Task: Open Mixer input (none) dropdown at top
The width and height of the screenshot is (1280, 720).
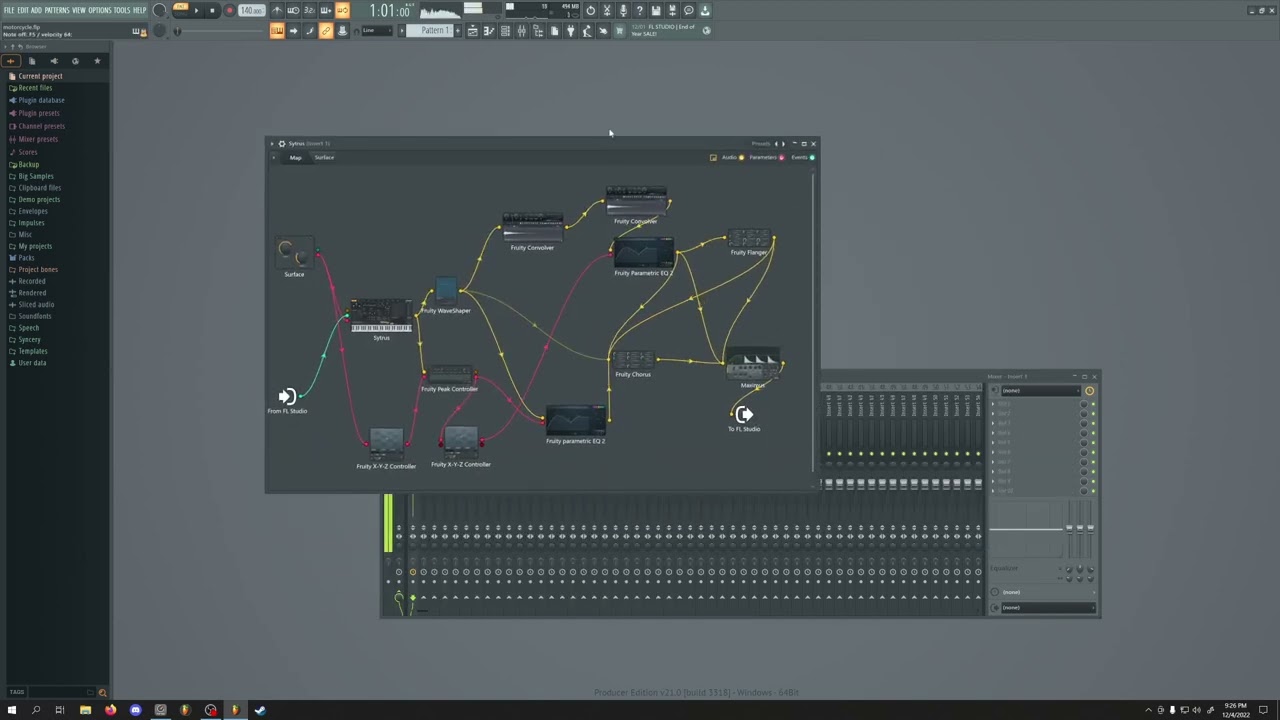Action: coord(1040,391)
